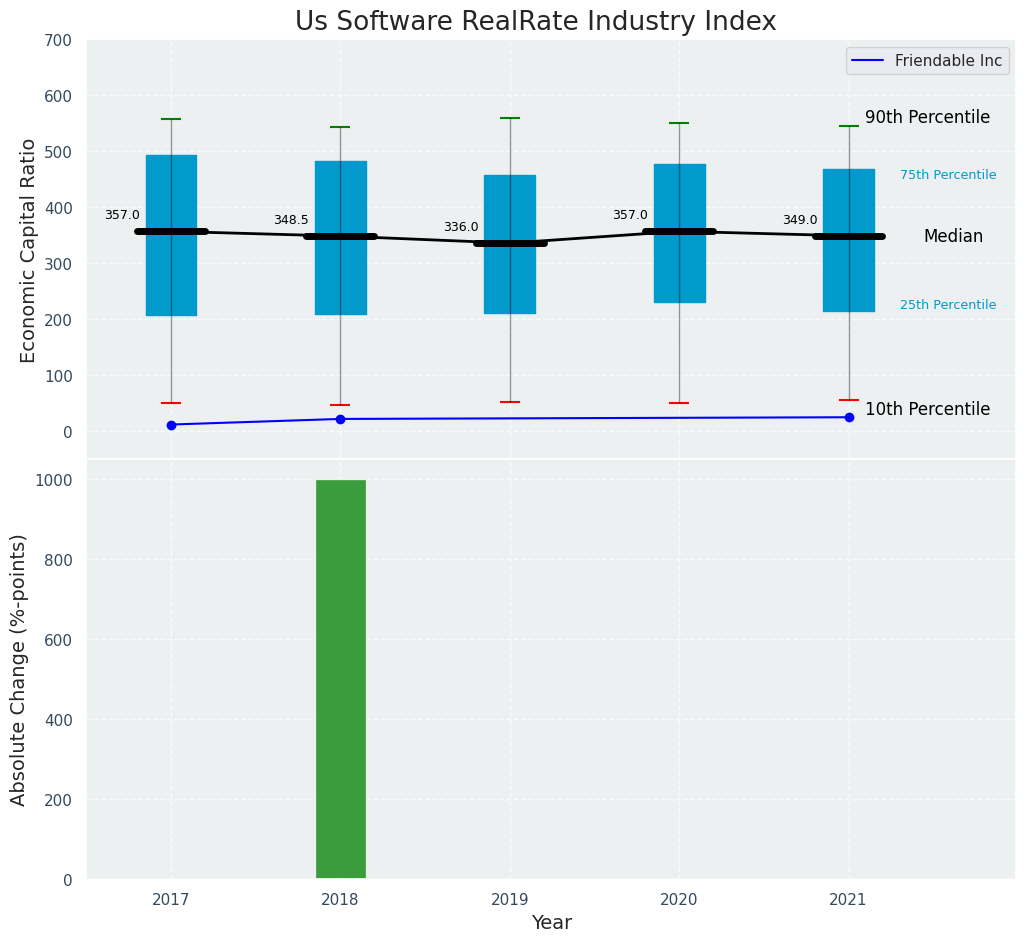Click the 2020 x-axis tick label

pyautogui.click(x=679, y=900)
